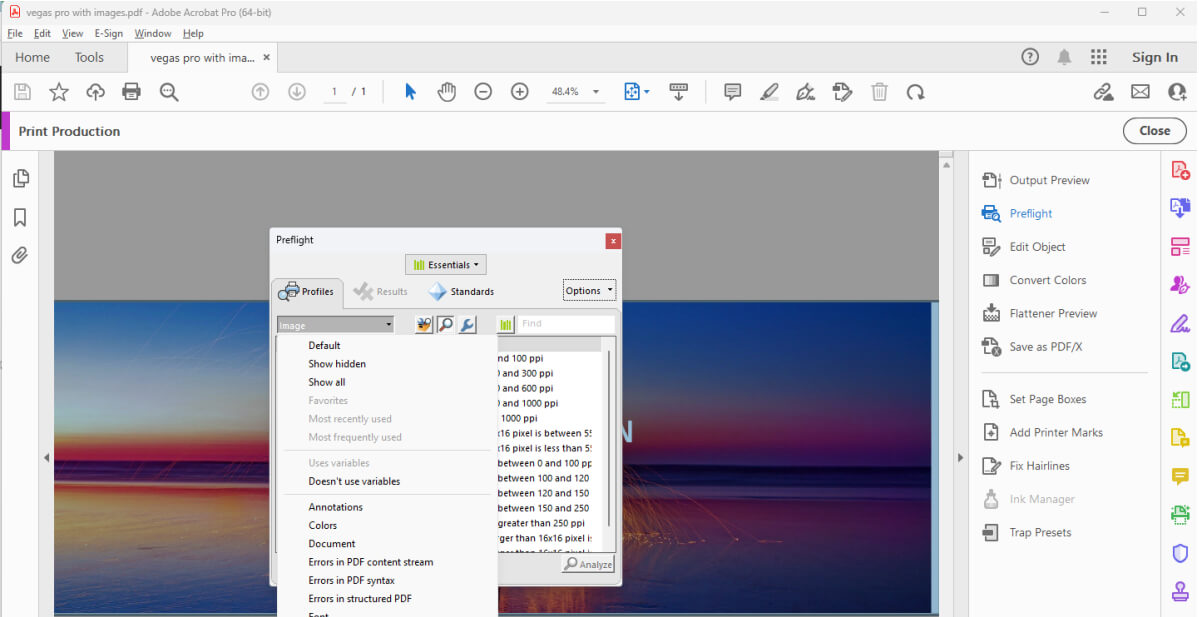The height and width of the screenshot is (617, 1199).
Task: Select 'Colors' category in filter list
Action: [323, 525]
